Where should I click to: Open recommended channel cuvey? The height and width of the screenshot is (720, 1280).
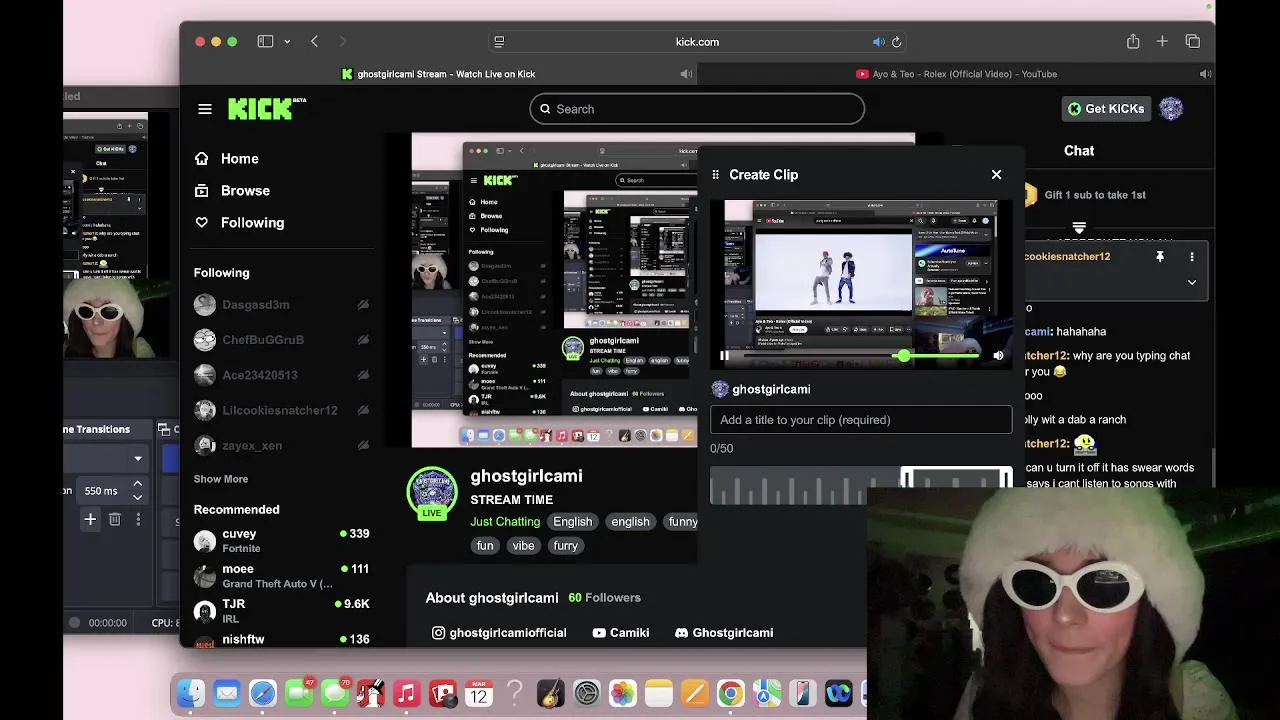click(281, 540)
